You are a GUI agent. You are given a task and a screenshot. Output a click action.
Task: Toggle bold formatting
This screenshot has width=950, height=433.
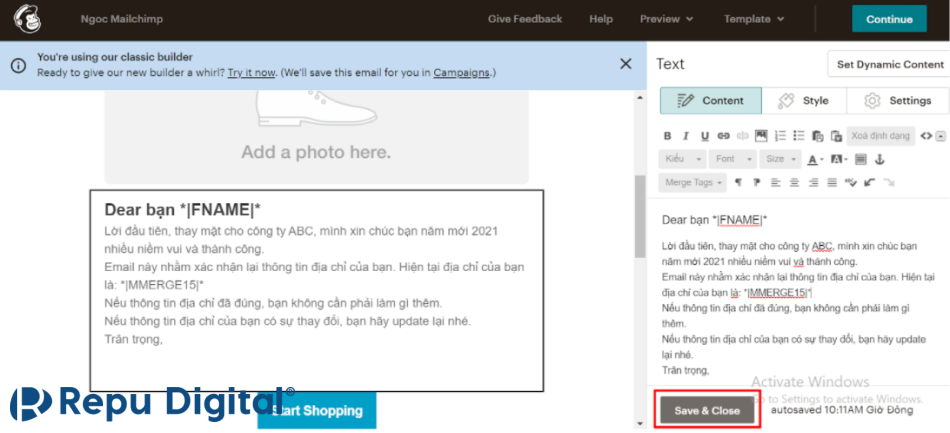pyautogui.click(x=667, y=136)
